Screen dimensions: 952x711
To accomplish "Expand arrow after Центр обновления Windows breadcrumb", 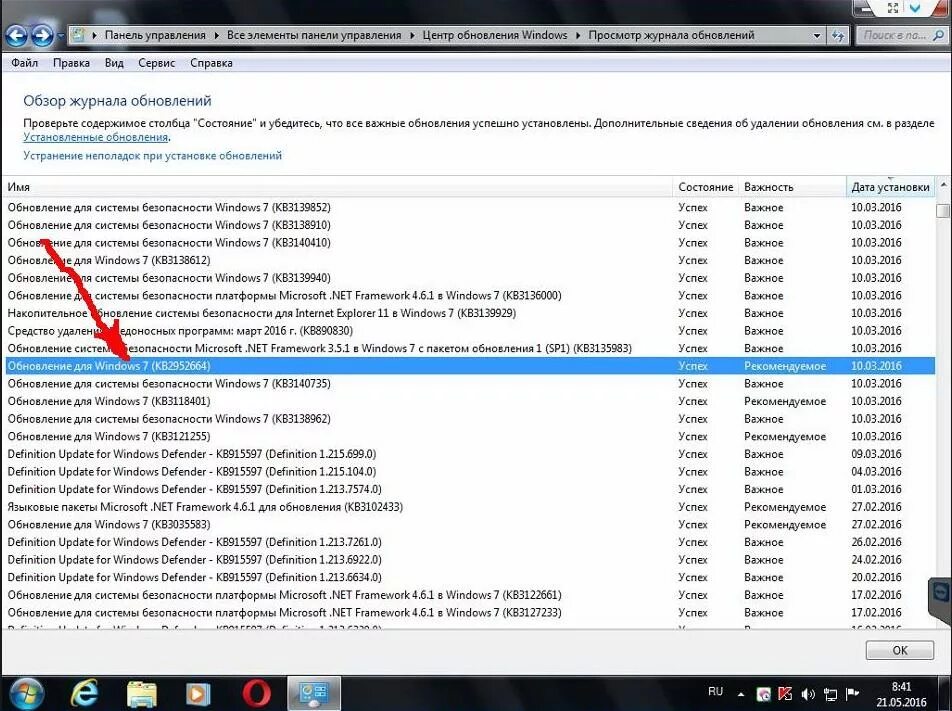I will tap(578, 35).
